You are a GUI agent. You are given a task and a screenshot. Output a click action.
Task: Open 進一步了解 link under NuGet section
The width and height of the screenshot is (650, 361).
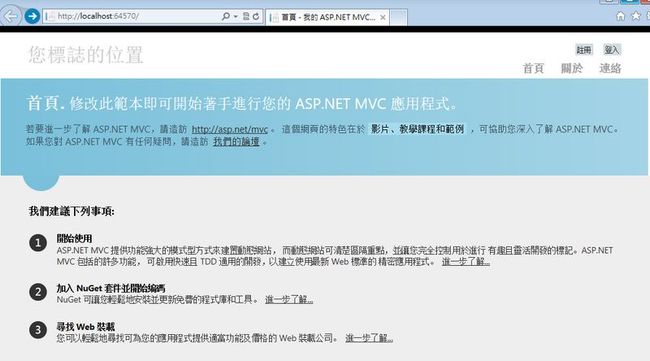(289, 299)
